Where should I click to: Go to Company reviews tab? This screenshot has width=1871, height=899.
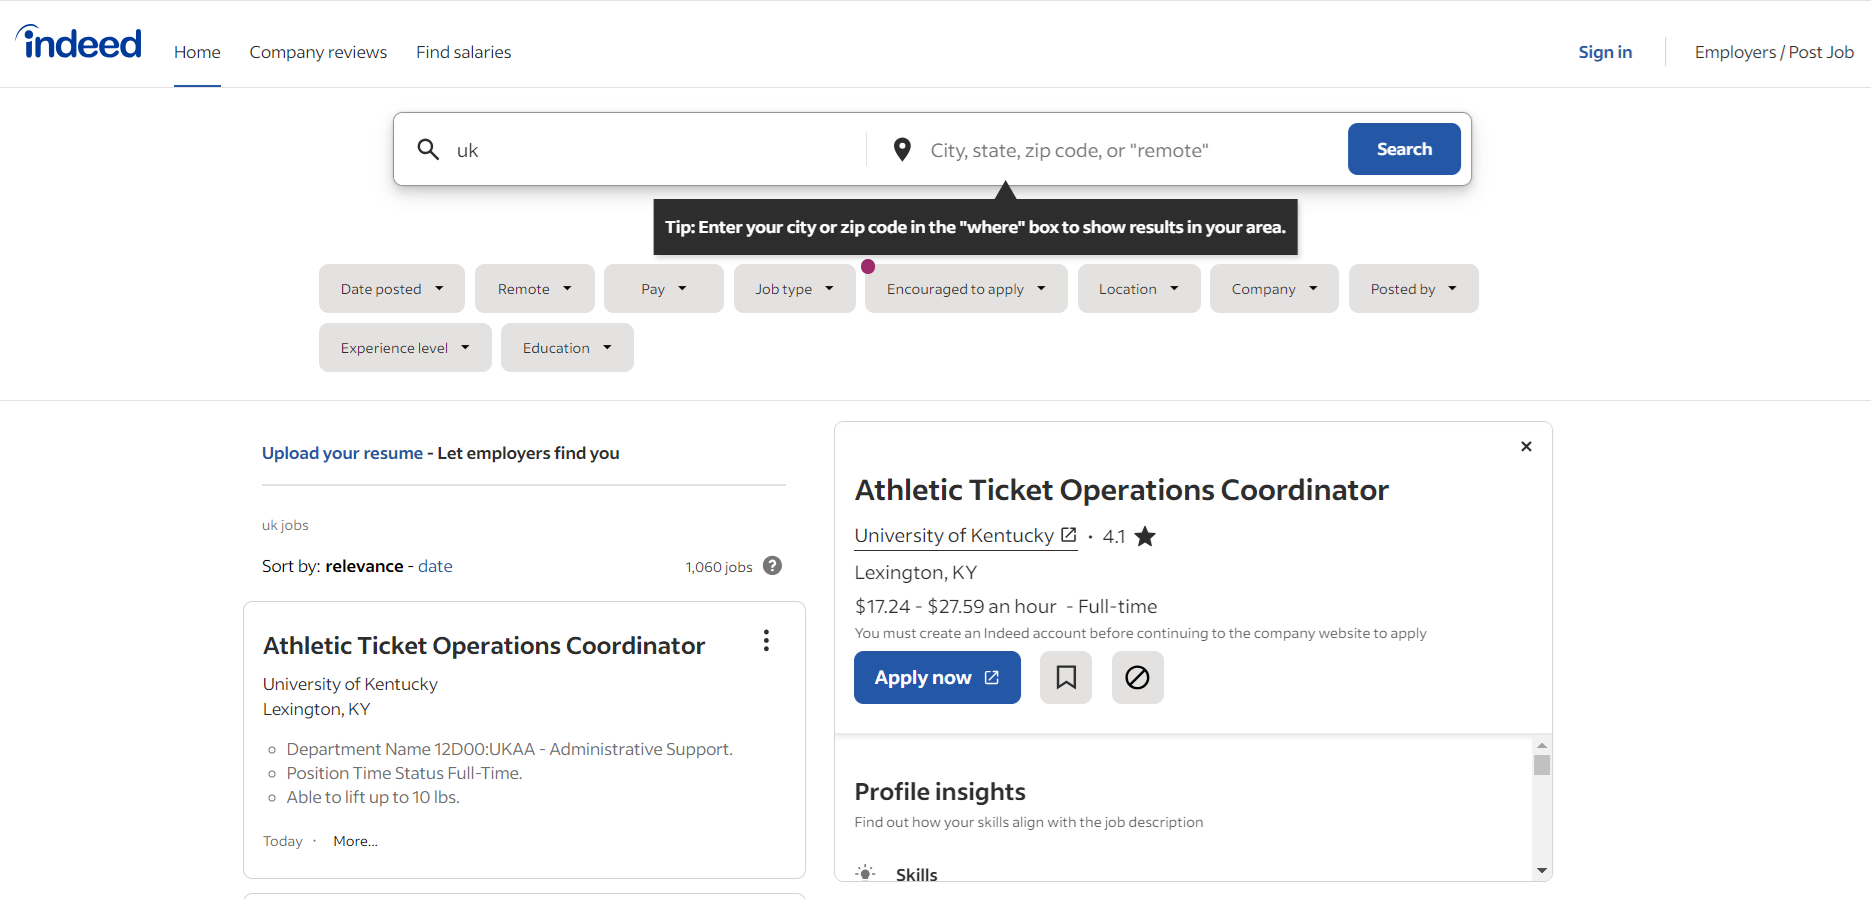(x=318, y=52)
